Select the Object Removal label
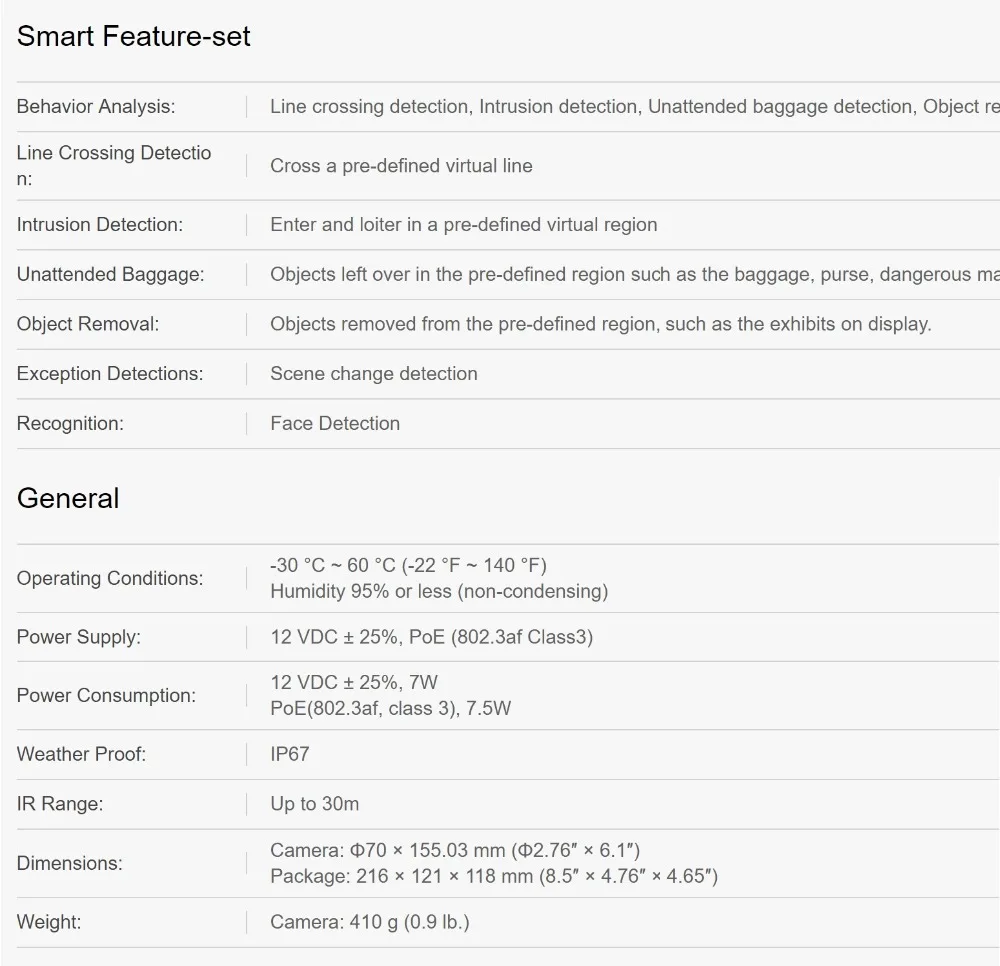 (88, 324)
